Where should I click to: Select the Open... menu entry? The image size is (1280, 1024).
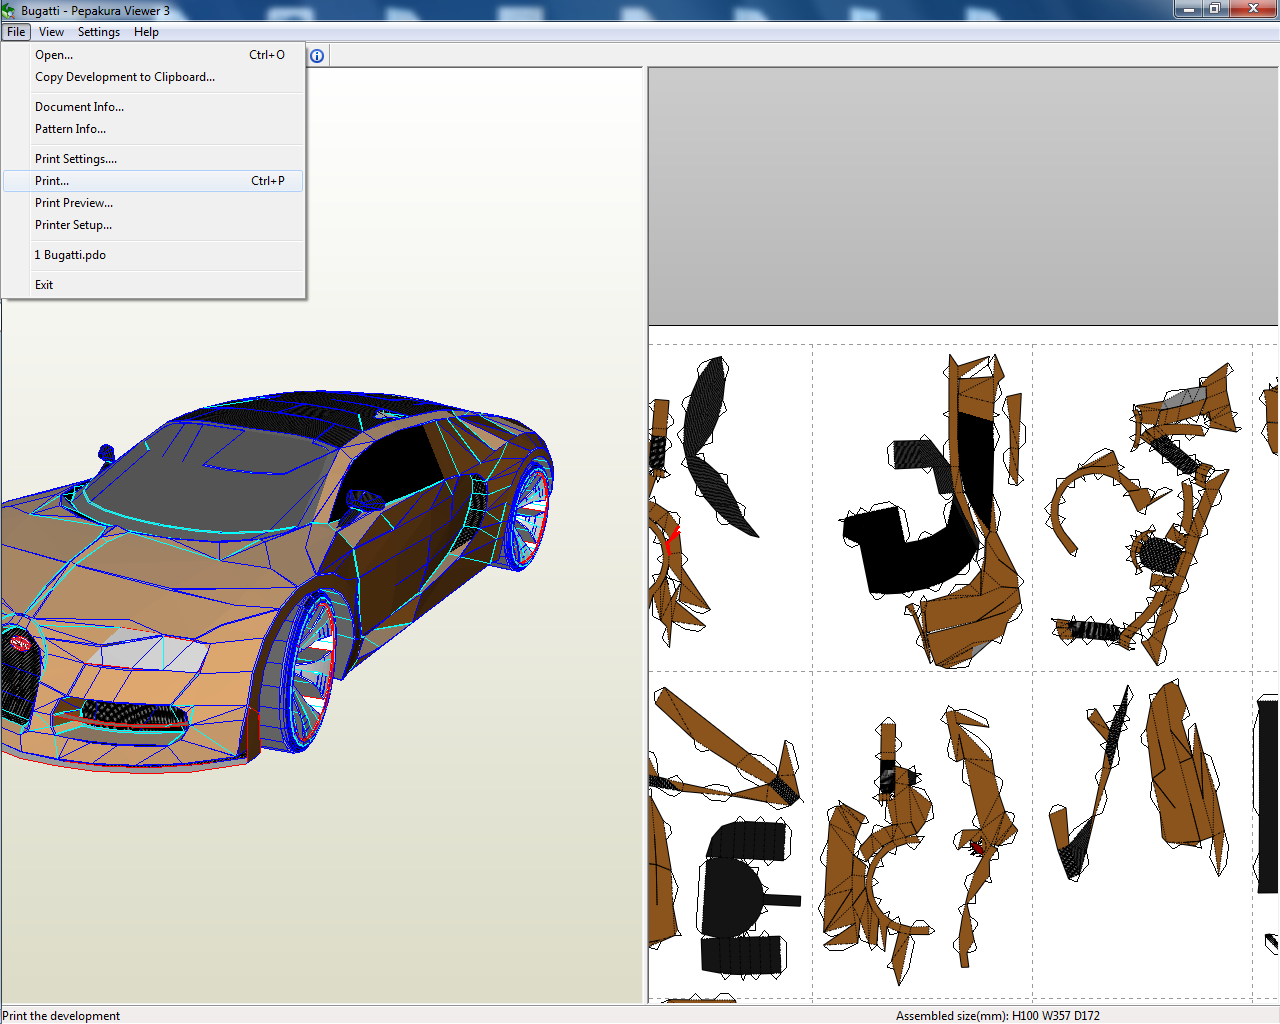53,54
